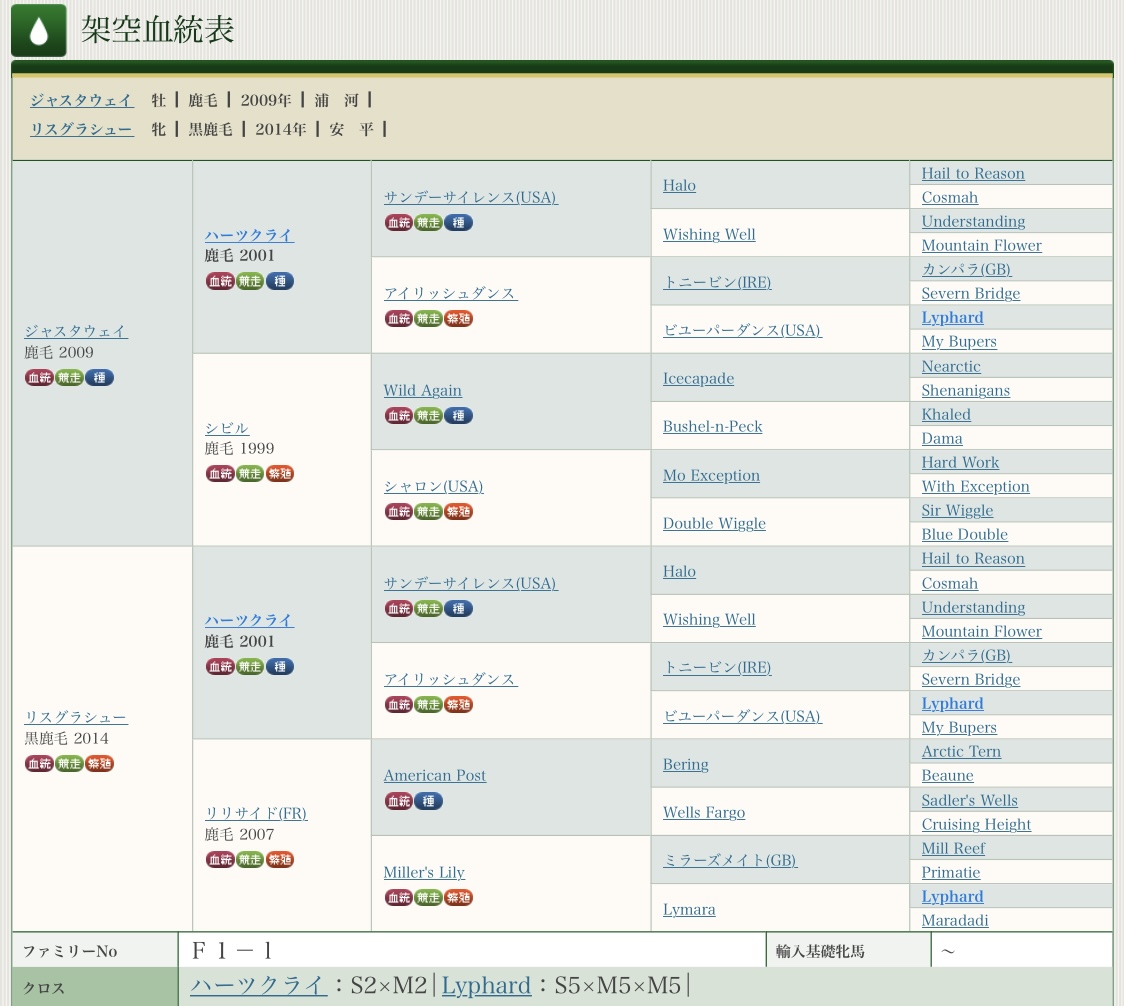This screenshot has width=1124, height=1006.
Task: Click the 血統 badge under リスグラシュー 黒鹿毛 2014
Action: [x=39, y=763]
